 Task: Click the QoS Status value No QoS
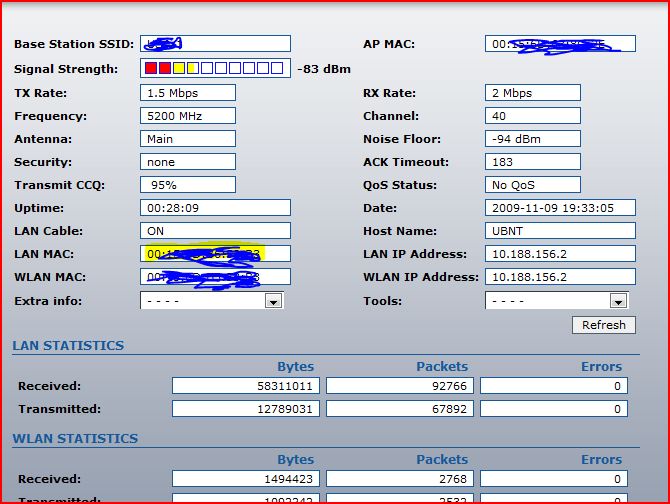click(532, 185)
